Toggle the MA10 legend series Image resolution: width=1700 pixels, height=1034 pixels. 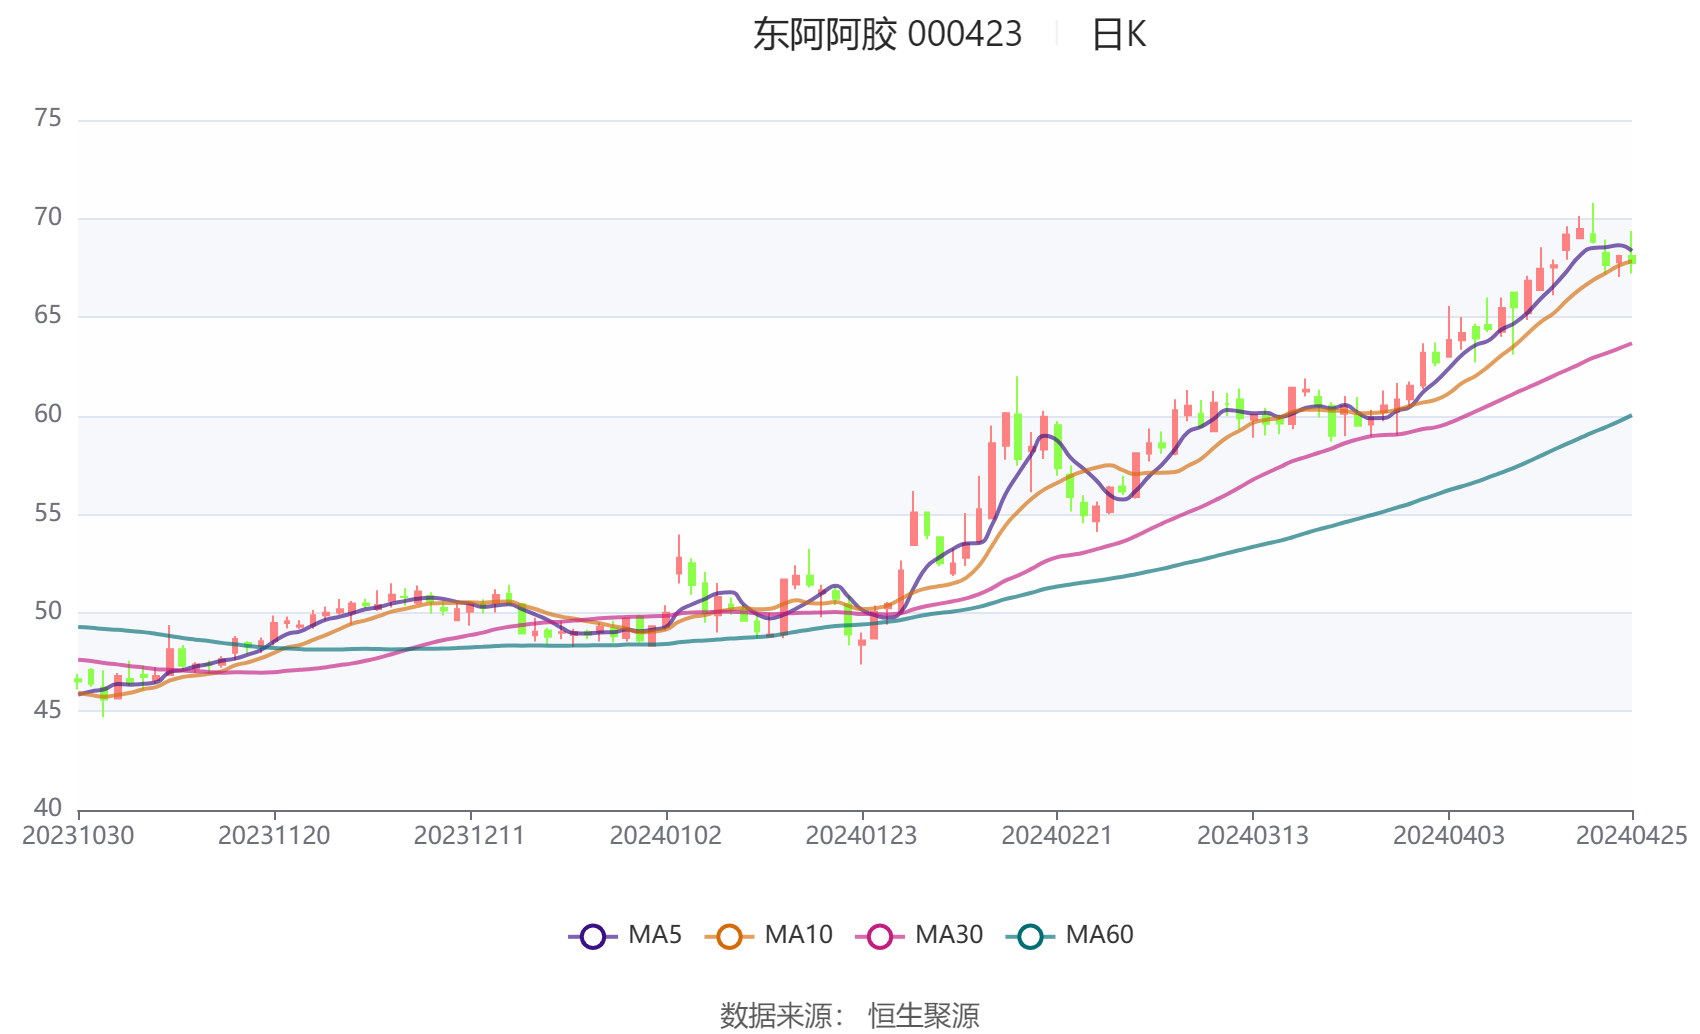coord(768,935)
